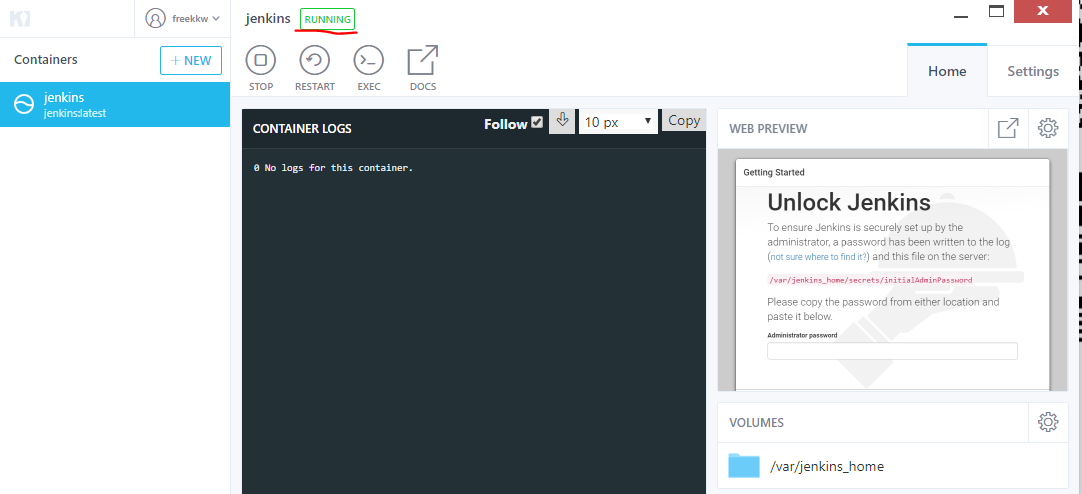
Task: Click the CONTAINER LOGS heading
Action: [302, 128]
